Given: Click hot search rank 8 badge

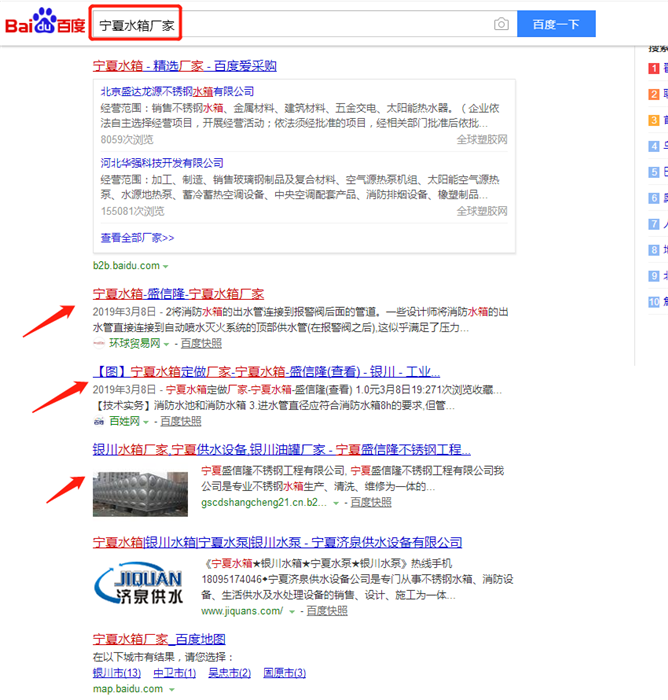Looking at the screenshot, I should point(654,250).
